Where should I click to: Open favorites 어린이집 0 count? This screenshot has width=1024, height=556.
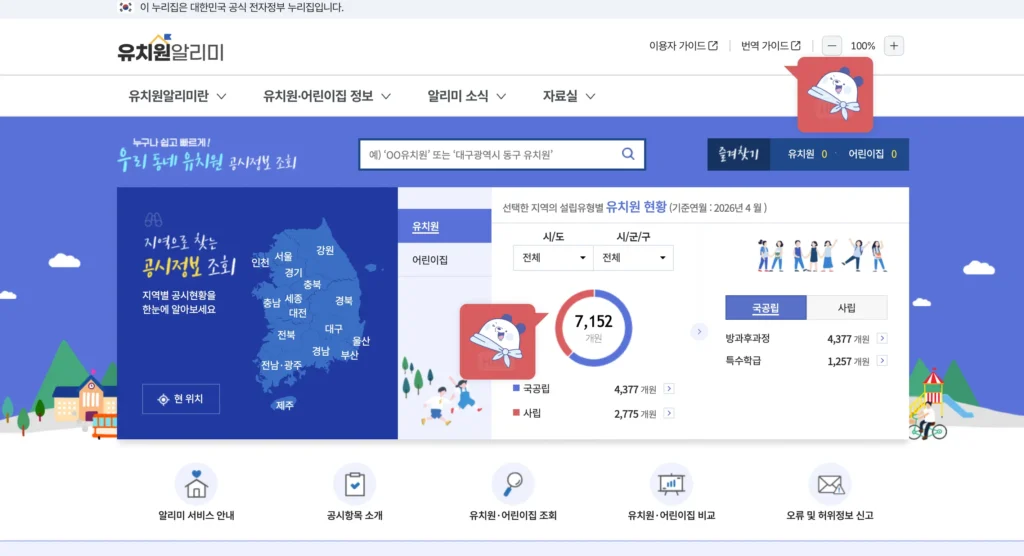click(872, 154)
